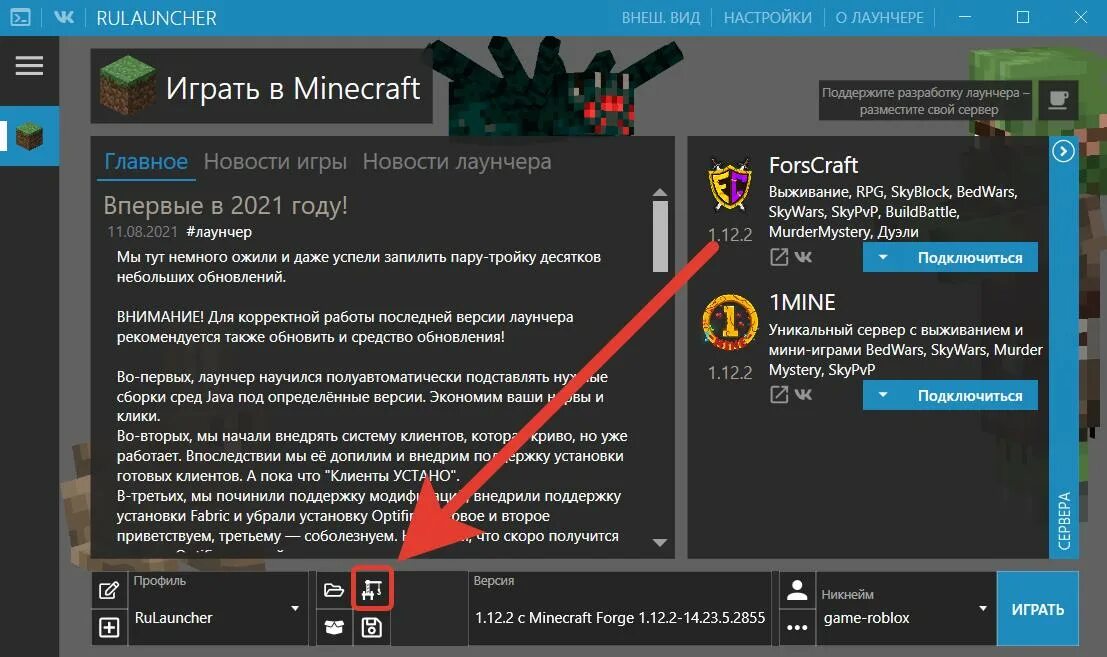This screenshot has width=1107, height=657.
Task: Select the version 1.12.2 Forge field
Action: (620, 609)
